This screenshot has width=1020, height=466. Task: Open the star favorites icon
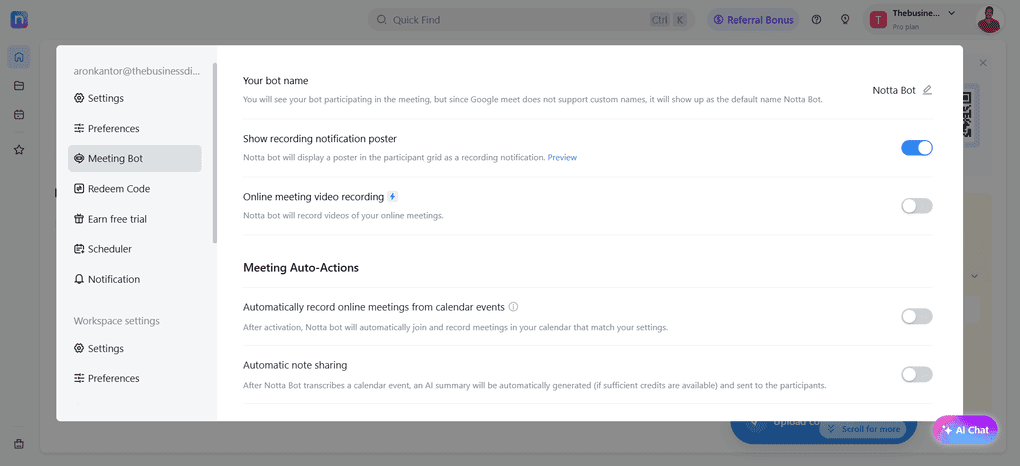19,150
